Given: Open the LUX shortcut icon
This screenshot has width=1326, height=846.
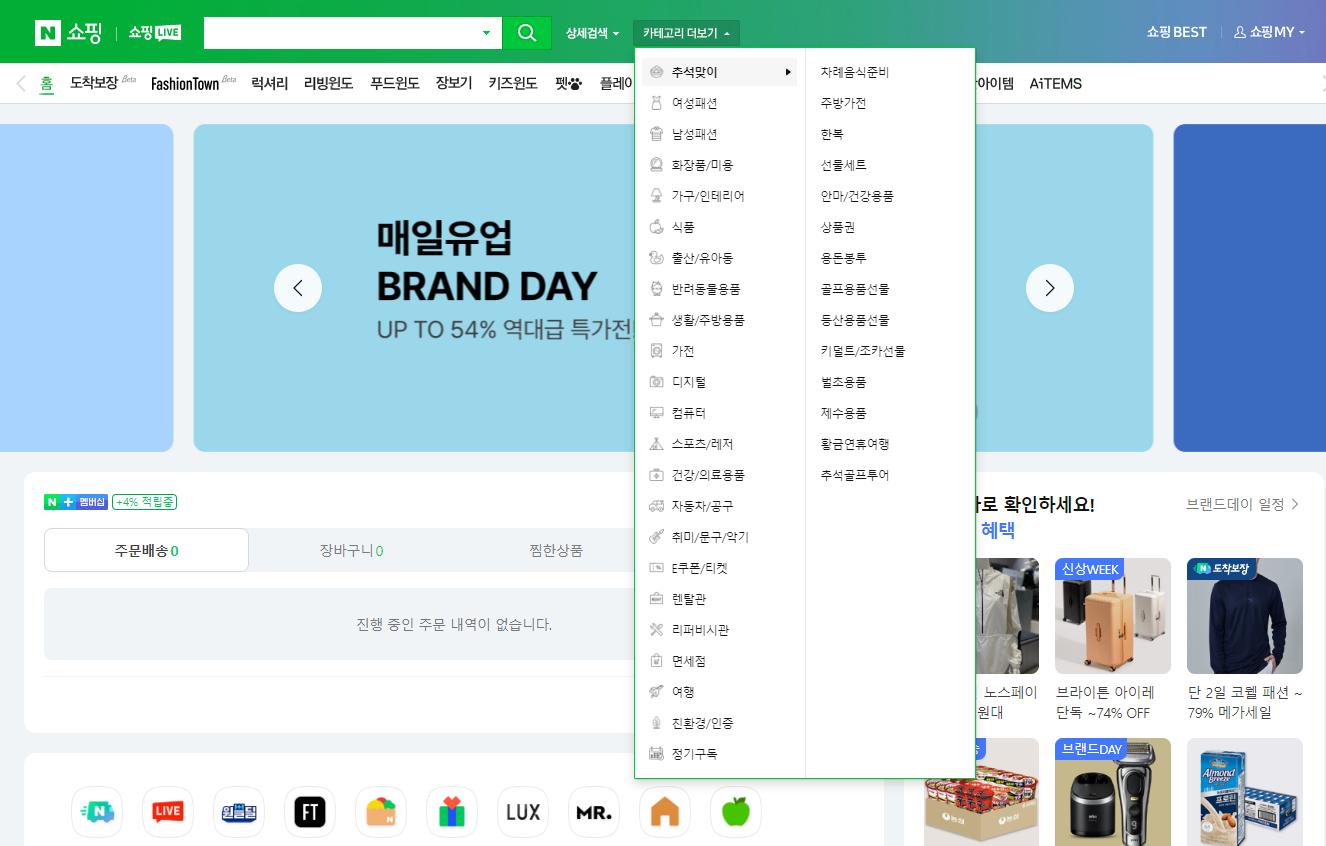Looking at the screenshot, I should 523,812.
